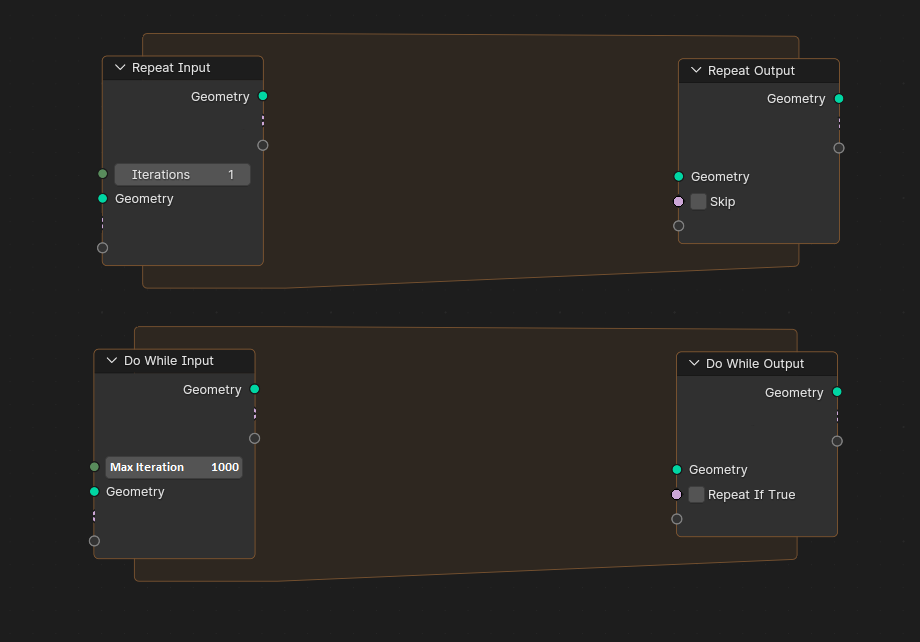Collapse the Repeat Output node
Image resolution: width=920 pixels, height=642 pixels.
point(696,70)
